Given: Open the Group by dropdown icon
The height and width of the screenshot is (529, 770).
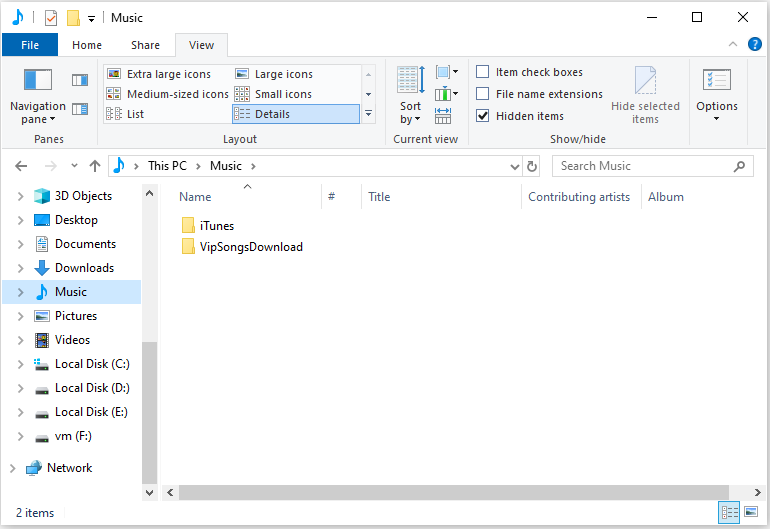Looking at the screenshot, I should click(447, 72).
